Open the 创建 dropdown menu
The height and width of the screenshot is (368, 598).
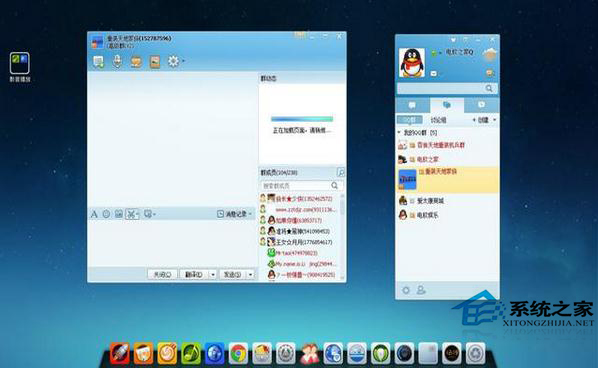tap(485, 120)
